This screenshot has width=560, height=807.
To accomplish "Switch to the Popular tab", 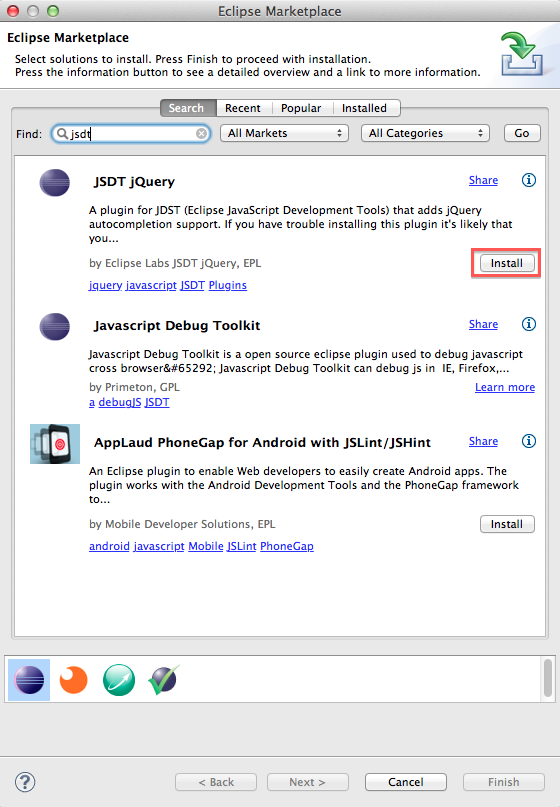I will pos(301,108).
